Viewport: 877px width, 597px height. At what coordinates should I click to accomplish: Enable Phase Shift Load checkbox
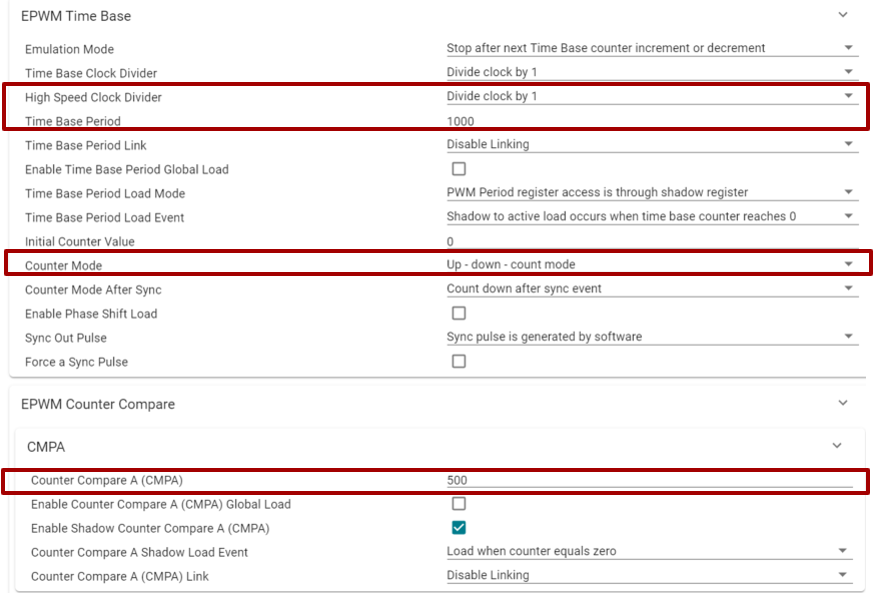click(x=459, y=313)
